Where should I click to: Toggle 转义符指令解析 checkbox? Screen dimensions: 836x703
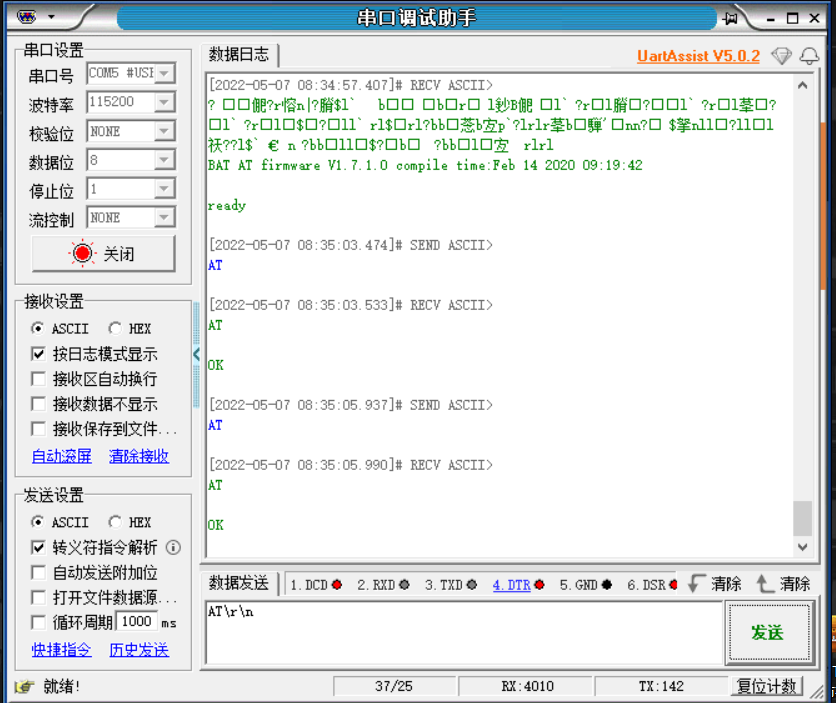pos(38,547)
